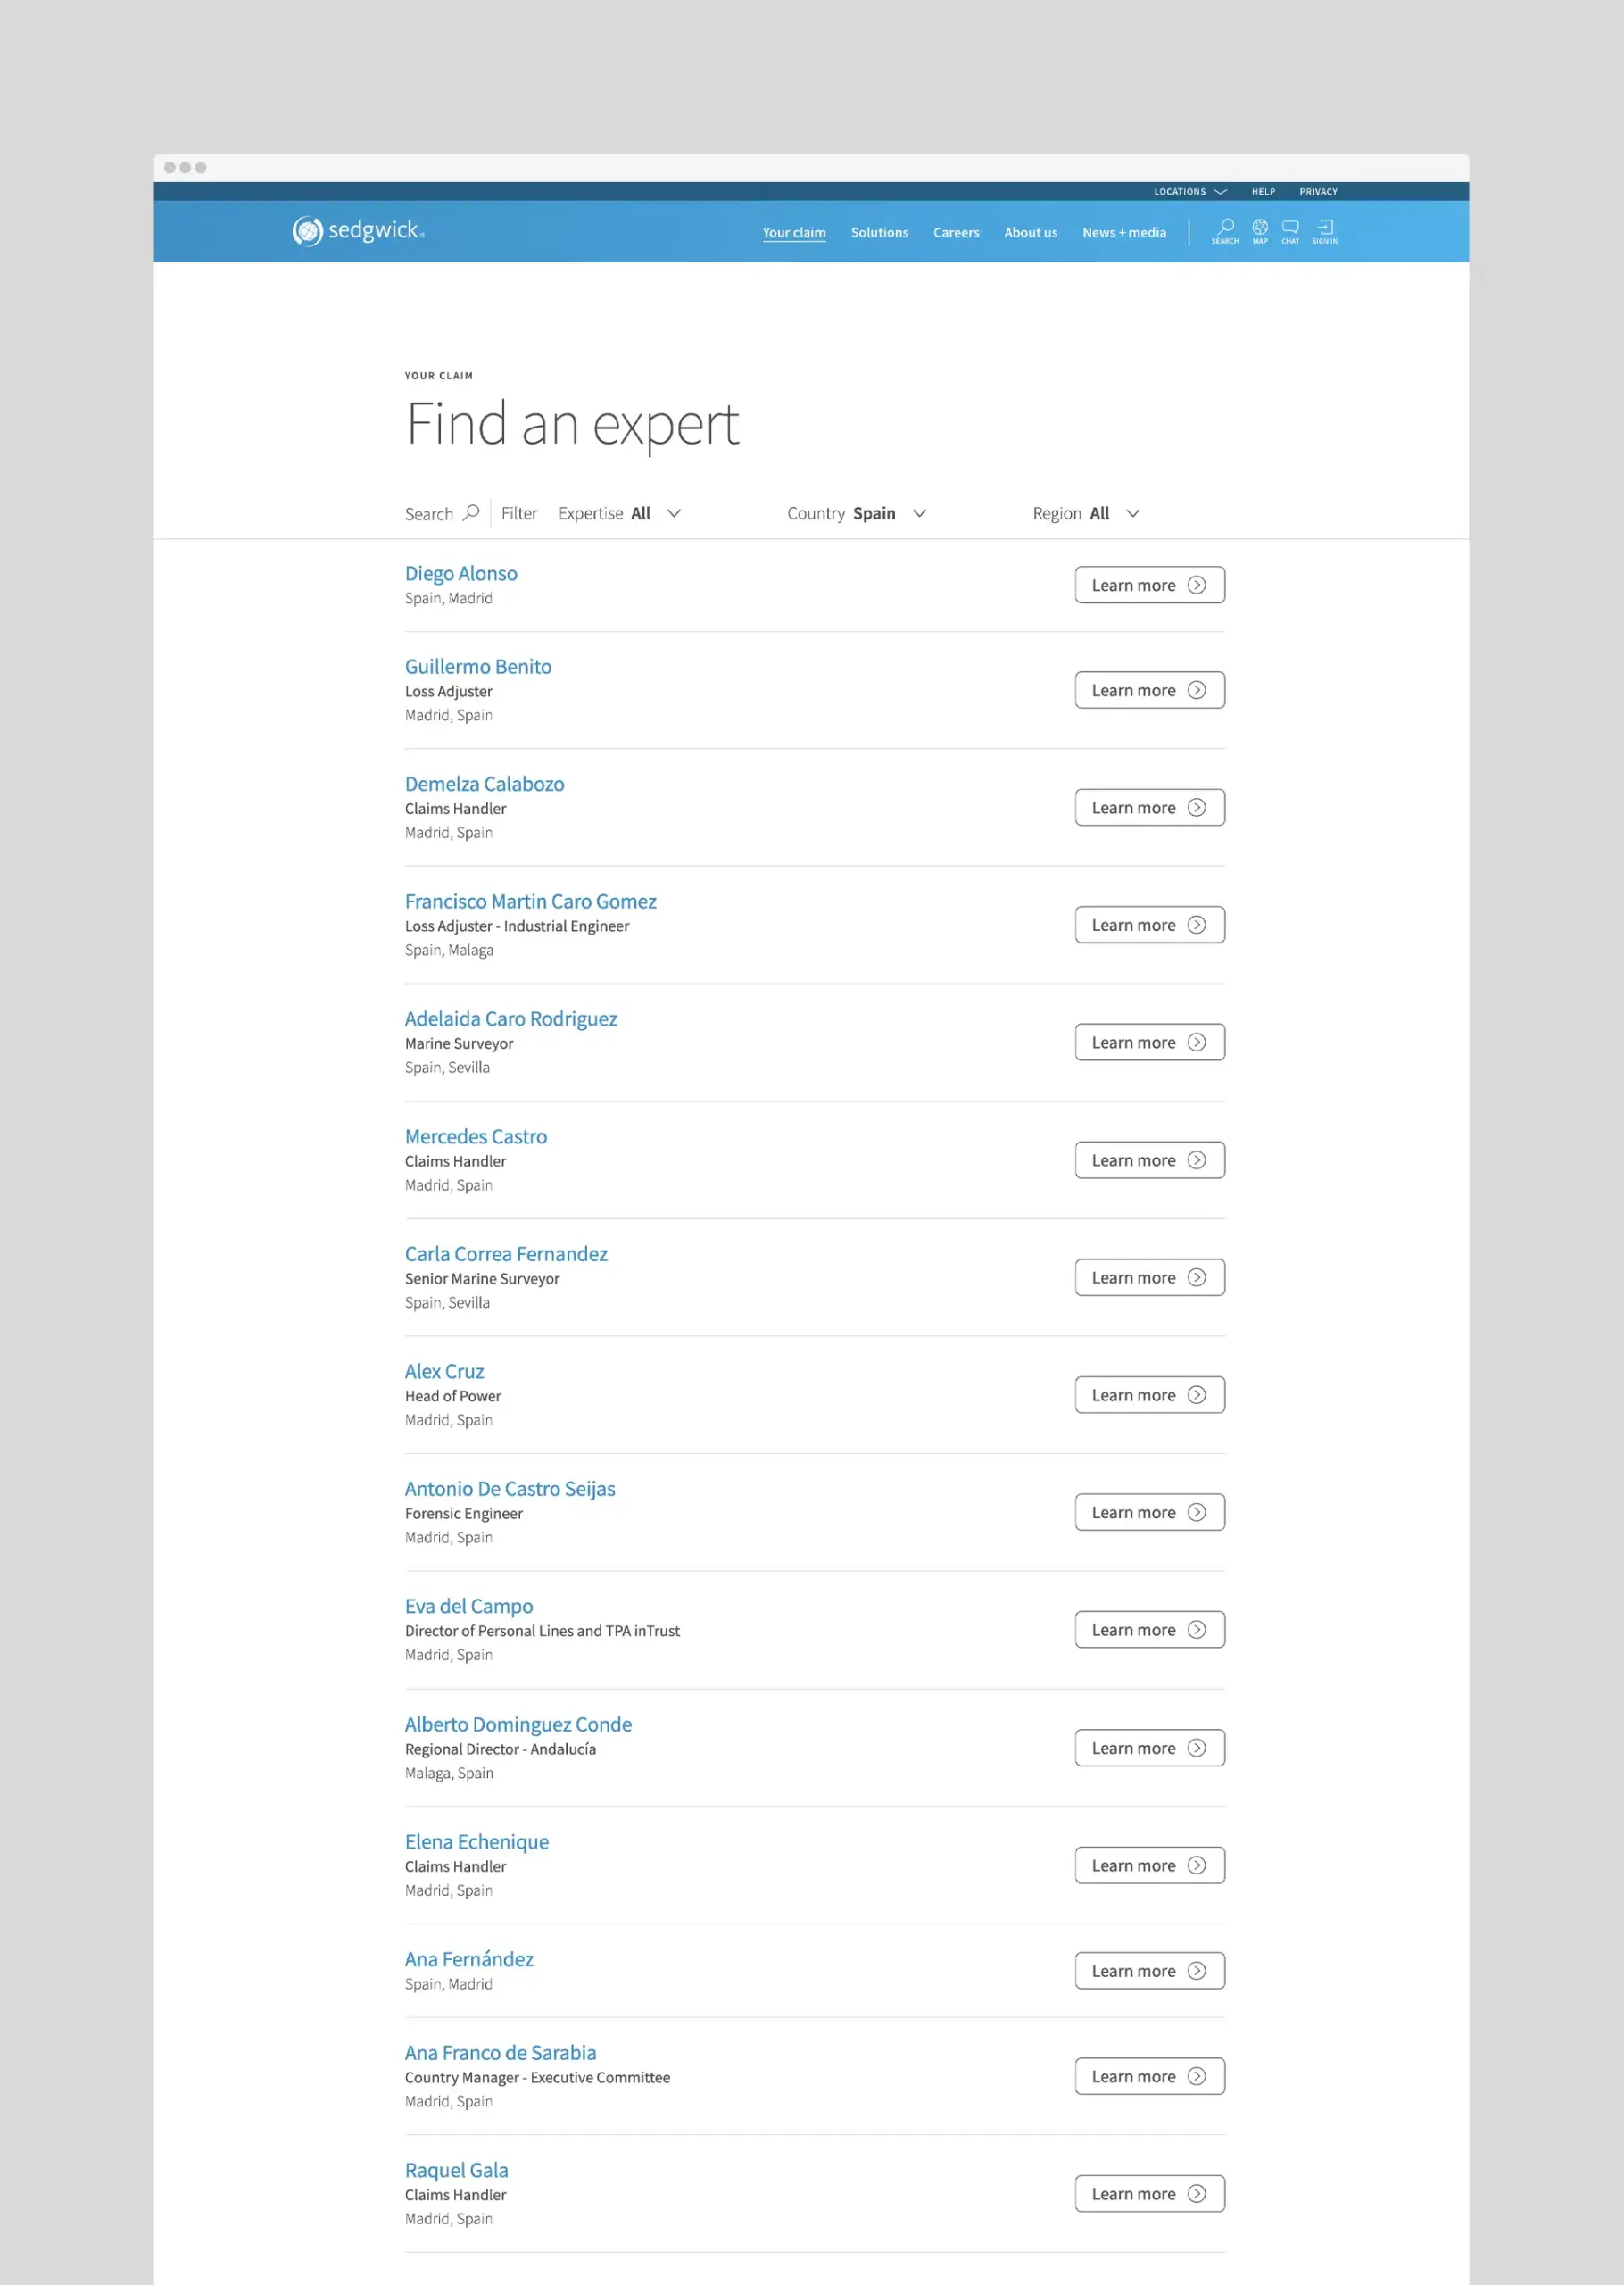This screenshot has width=1624, height=2285.
Task: Open Alex Cruz's profile link
Action: [444, 1371]
